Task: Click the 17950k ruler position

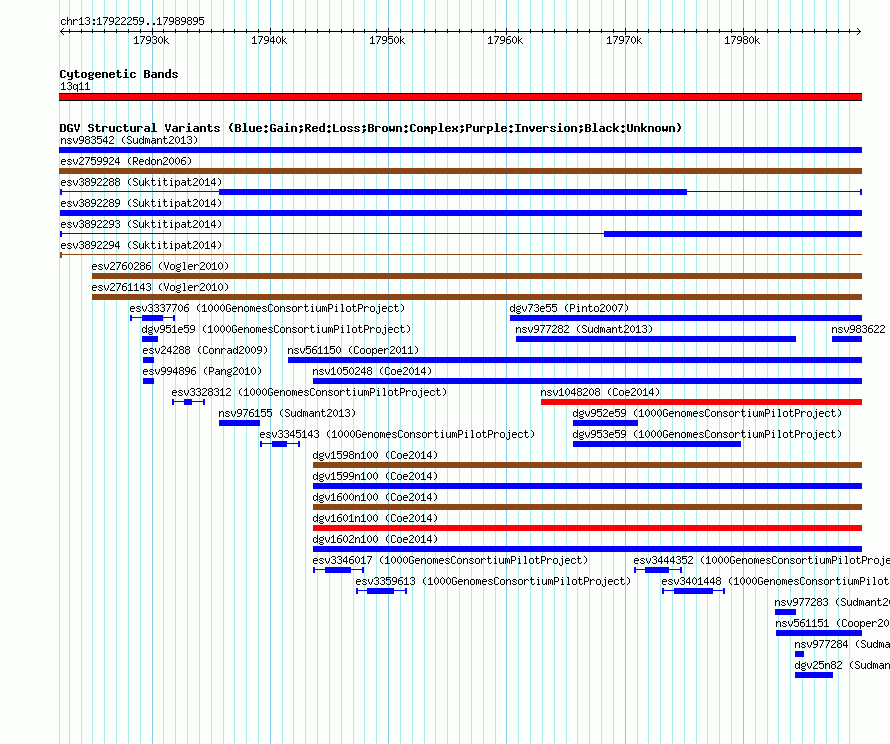Action: [x=387, y=40]
